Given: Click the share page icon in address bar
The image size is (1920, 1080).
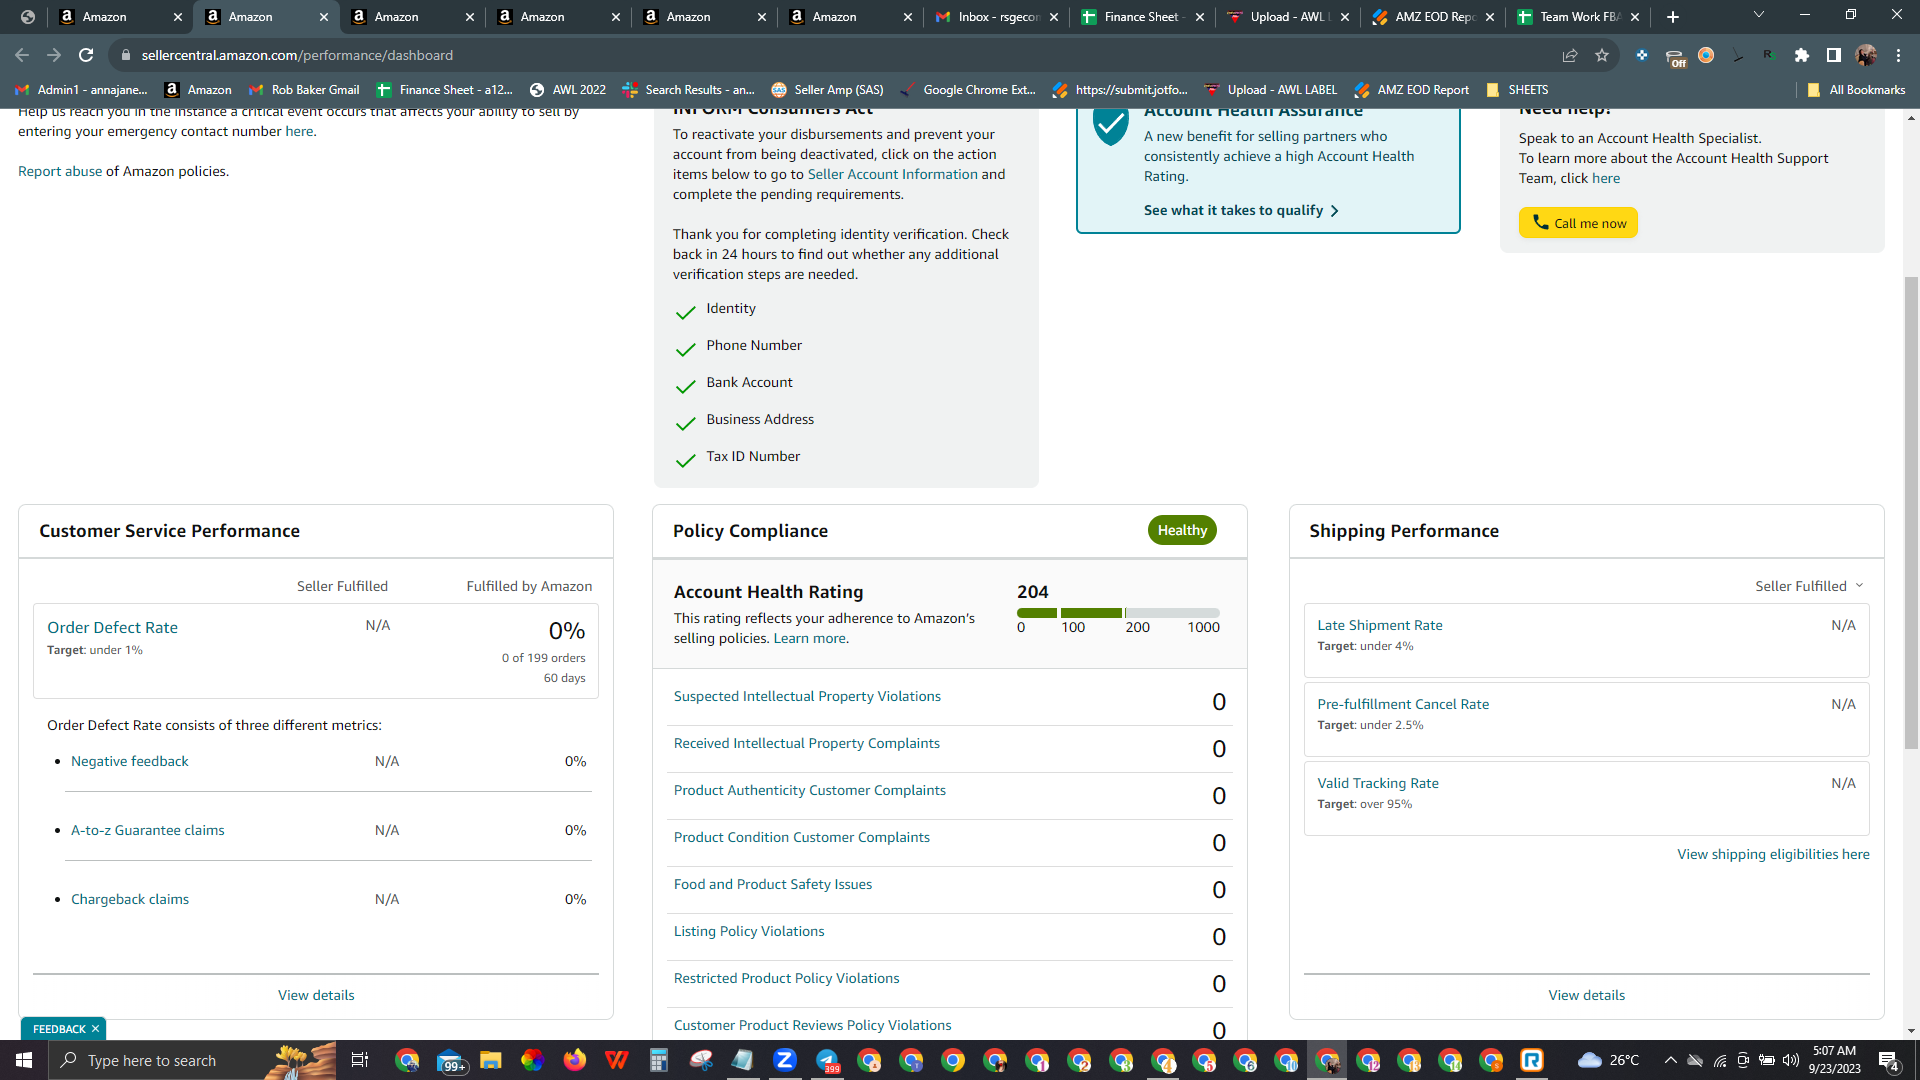Looking at the screenshot, I should coord(1570,55).
